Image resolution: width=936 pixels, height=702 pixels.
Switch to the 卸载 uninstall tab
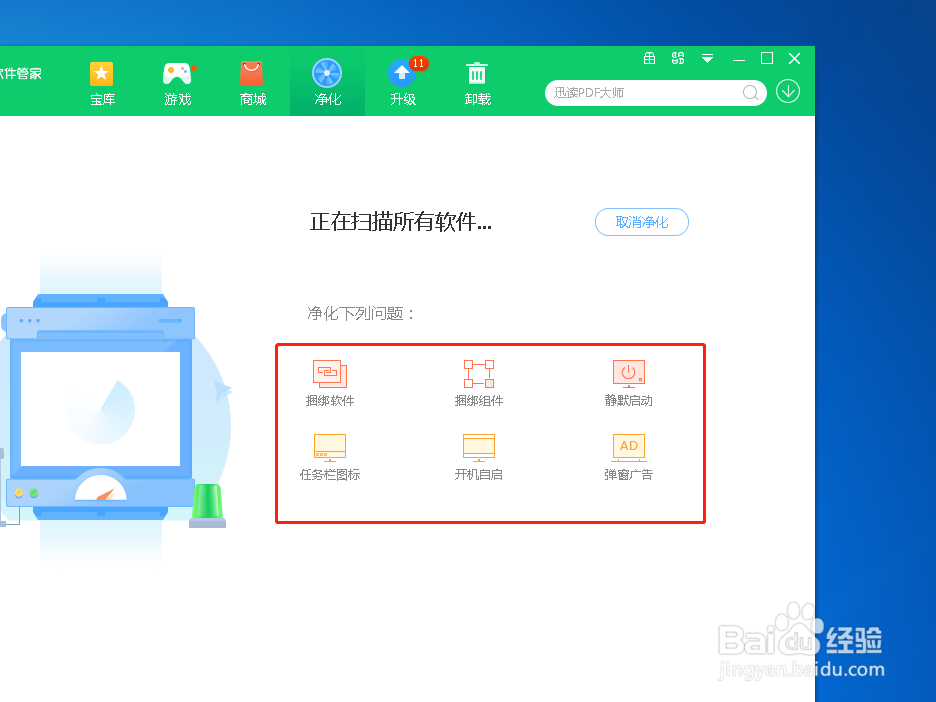click(x=477, y=81)
